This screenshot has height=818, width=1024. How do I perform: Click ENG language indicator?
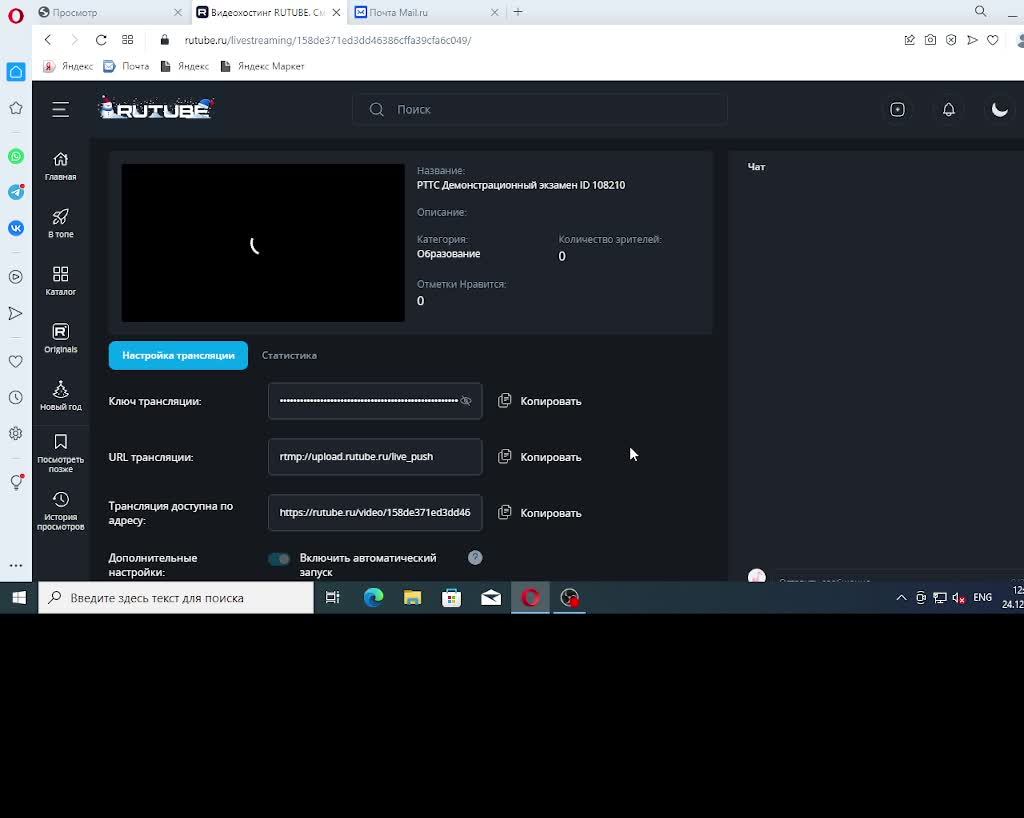[x=982, y=597]
